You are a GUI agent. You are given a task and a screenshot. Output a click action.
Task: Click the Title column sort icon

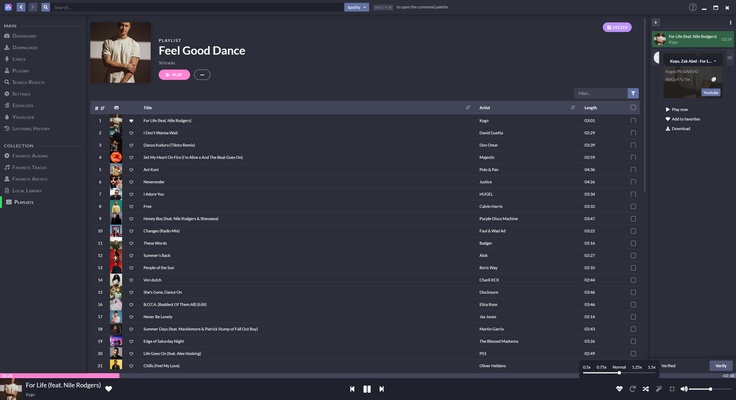click(468, 108)
